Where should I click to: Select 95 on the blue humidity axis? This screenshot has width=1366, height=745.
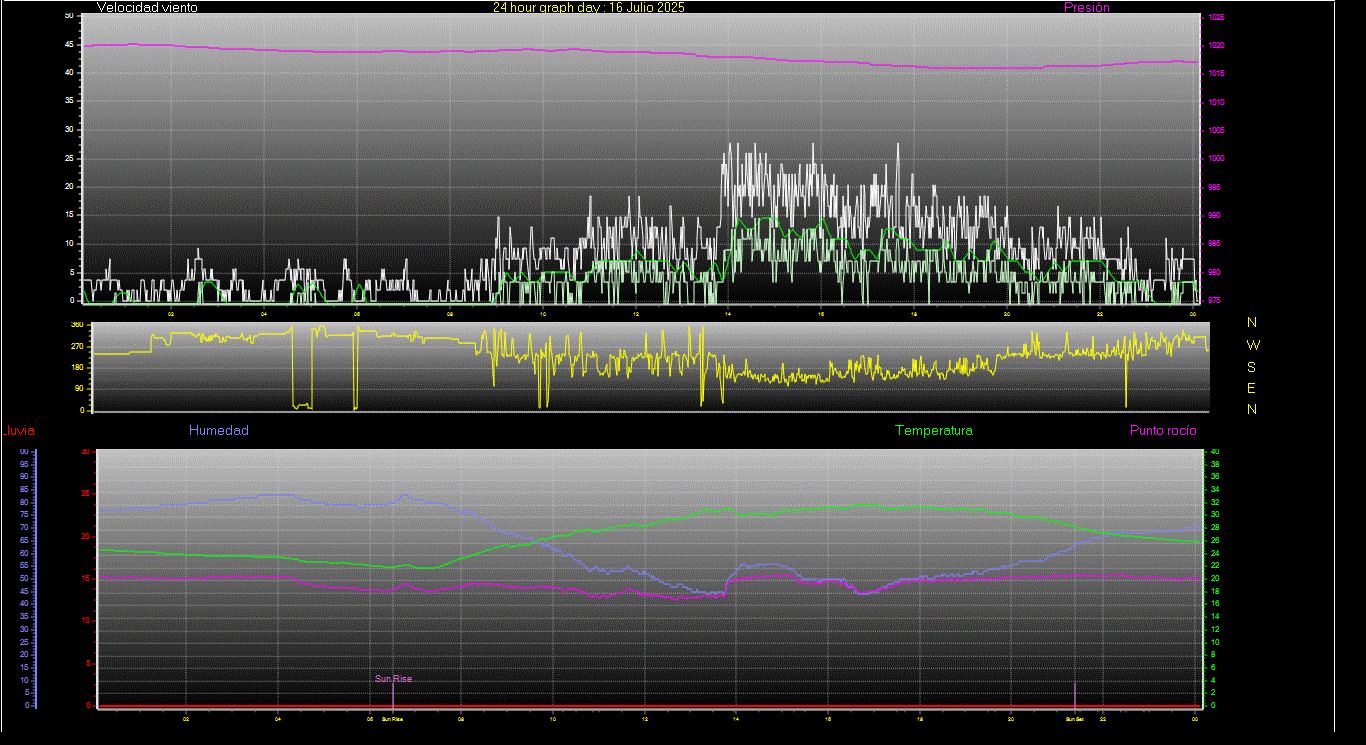click(x=24, y=464)
